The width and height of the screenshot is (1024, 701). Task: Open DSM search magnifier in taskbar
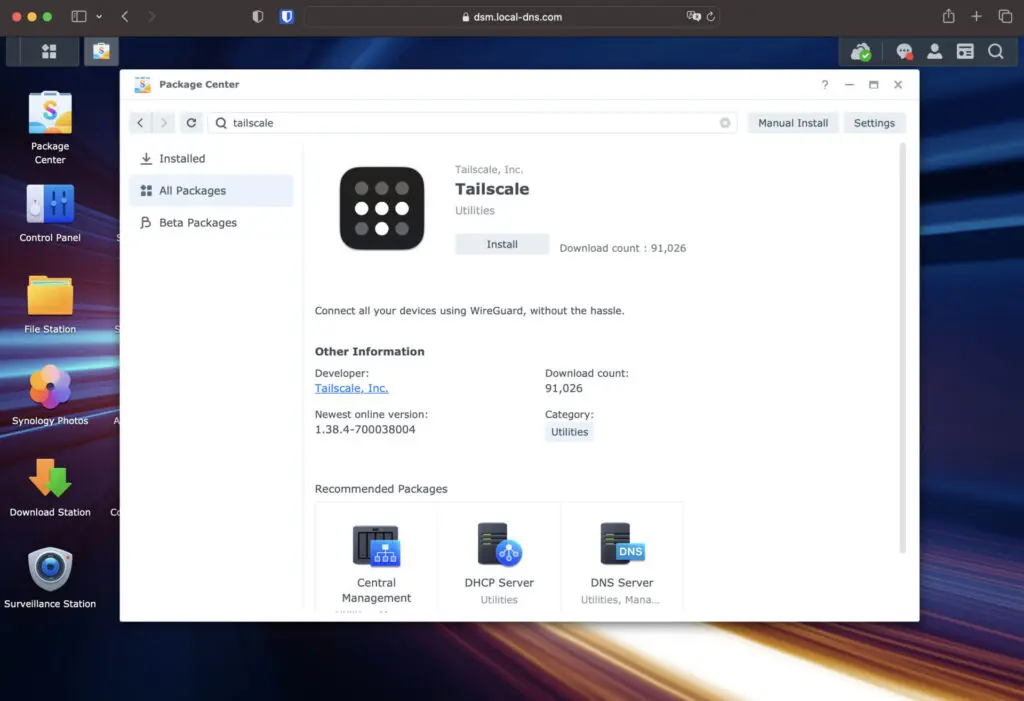tap(995, 52)
